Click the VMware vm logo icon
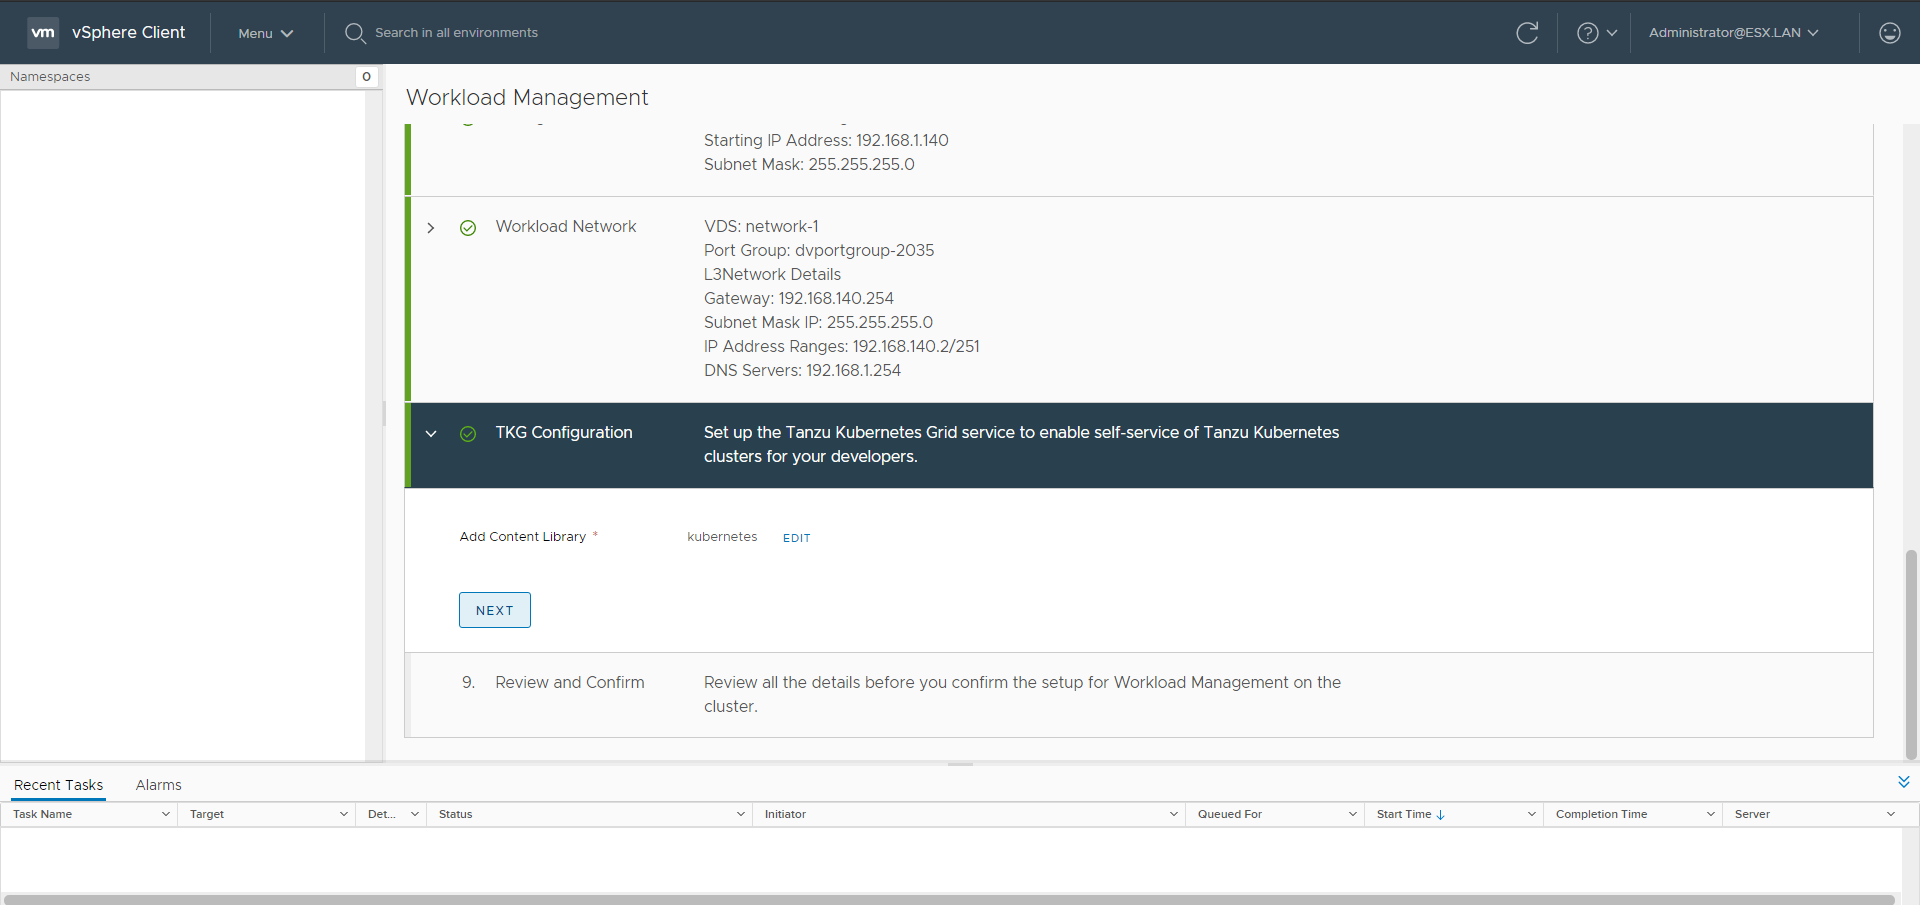 click(43, 32)
